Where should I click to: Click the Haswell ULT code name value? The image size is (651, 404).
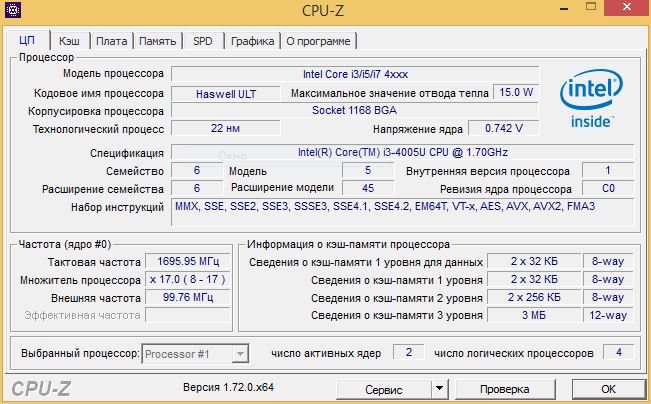click(226, 94)
